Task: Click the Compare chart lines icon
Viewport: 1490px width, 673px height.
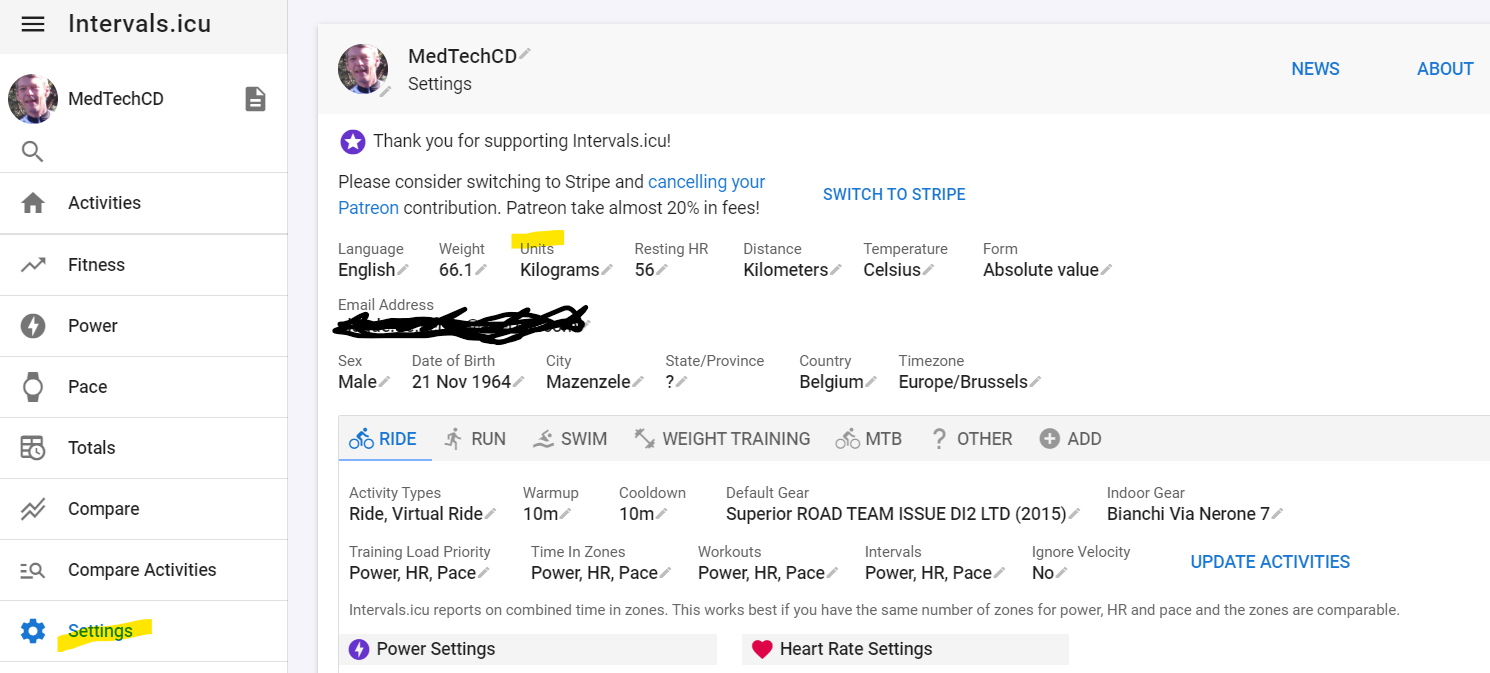Action: [x=33, y=509]
